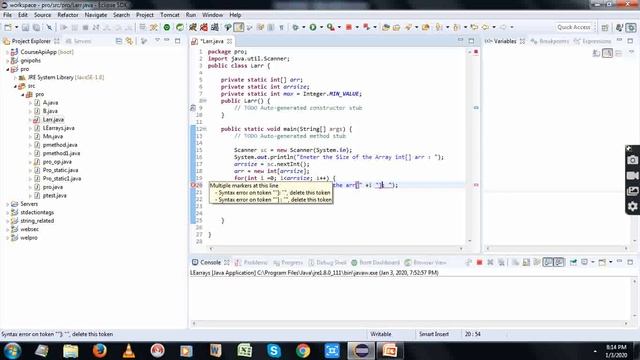The width and height of the screenshot is (640, 360).
Task: Click the Open Perspective icon
Action: point(605,27)
